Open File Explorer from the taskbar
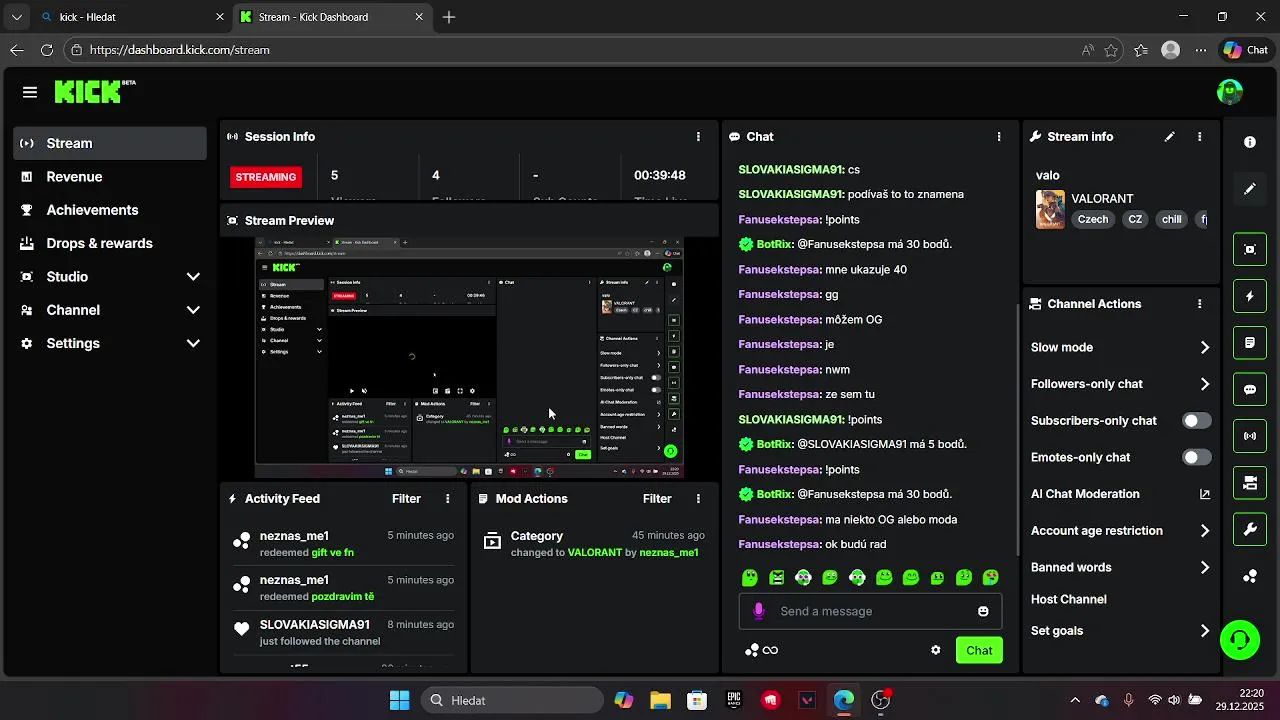Viewport: 1280px width, 720px height. 660,700
